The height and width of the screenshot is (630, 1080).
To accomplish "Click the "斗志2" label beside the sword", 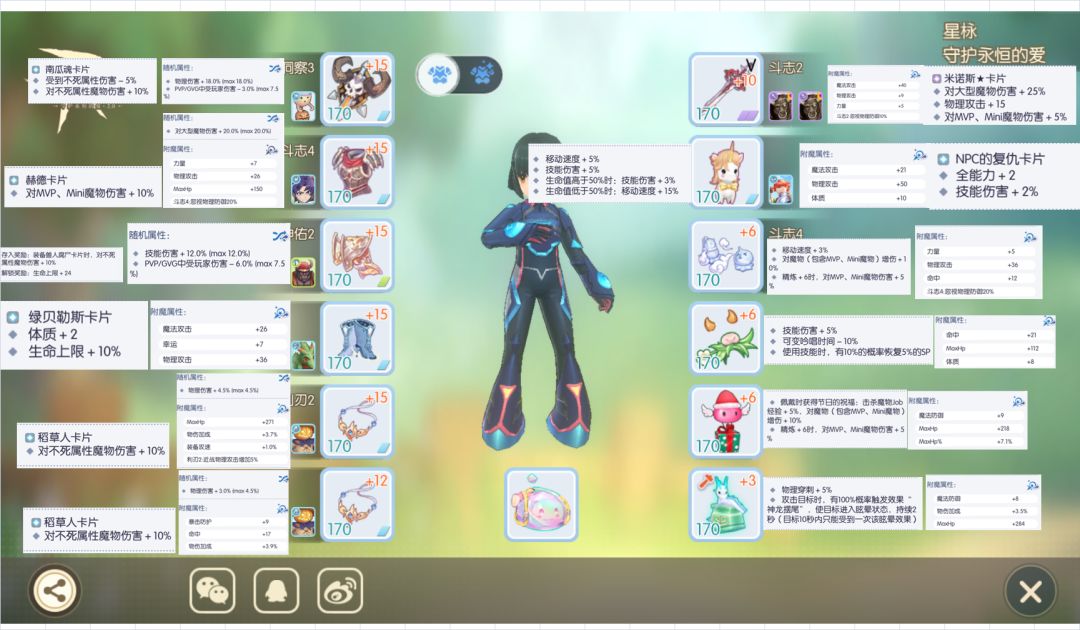I will (786, 67).
